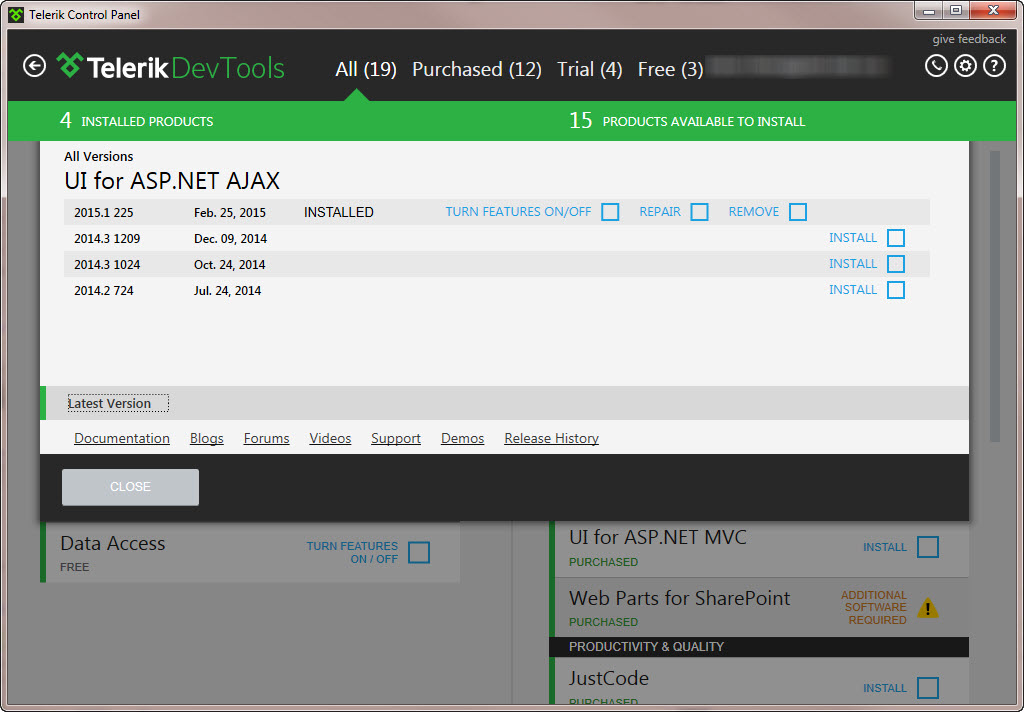
Task: Switch to the Purchased (12) tab
Action: [477, 69]
